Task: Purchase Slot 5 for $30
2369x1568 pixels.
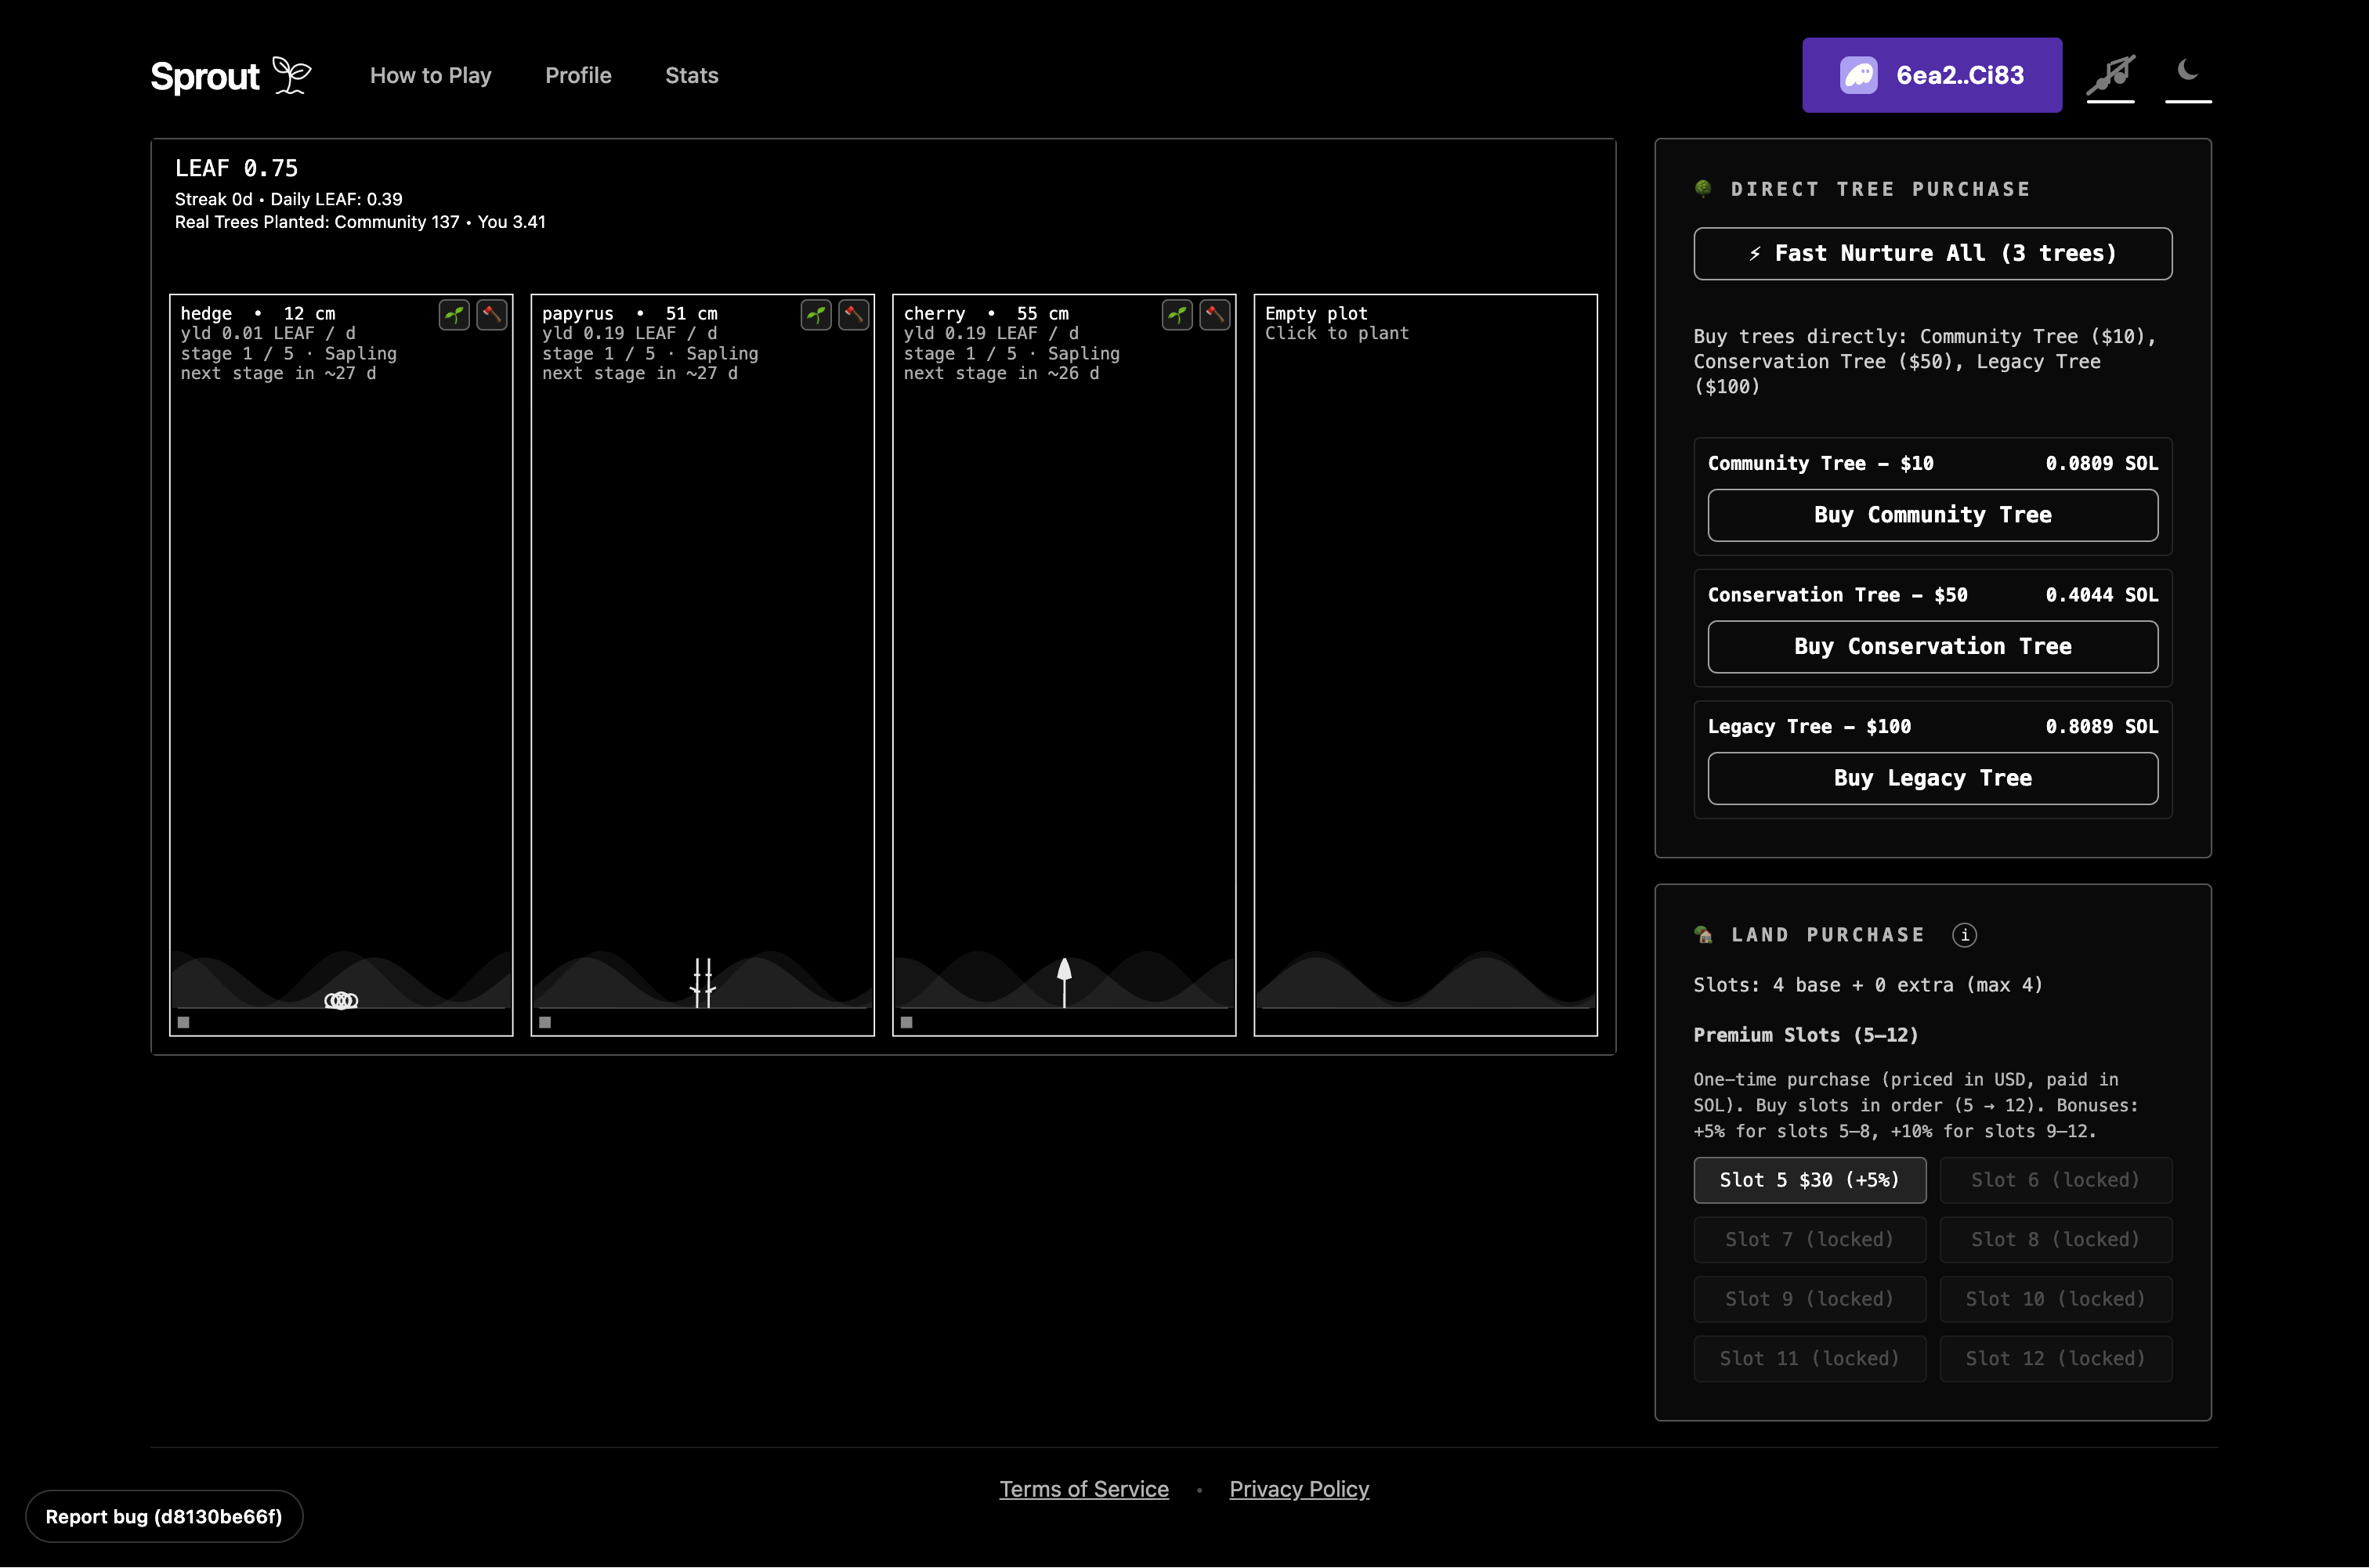Action: click(x=1809, y=1180)
